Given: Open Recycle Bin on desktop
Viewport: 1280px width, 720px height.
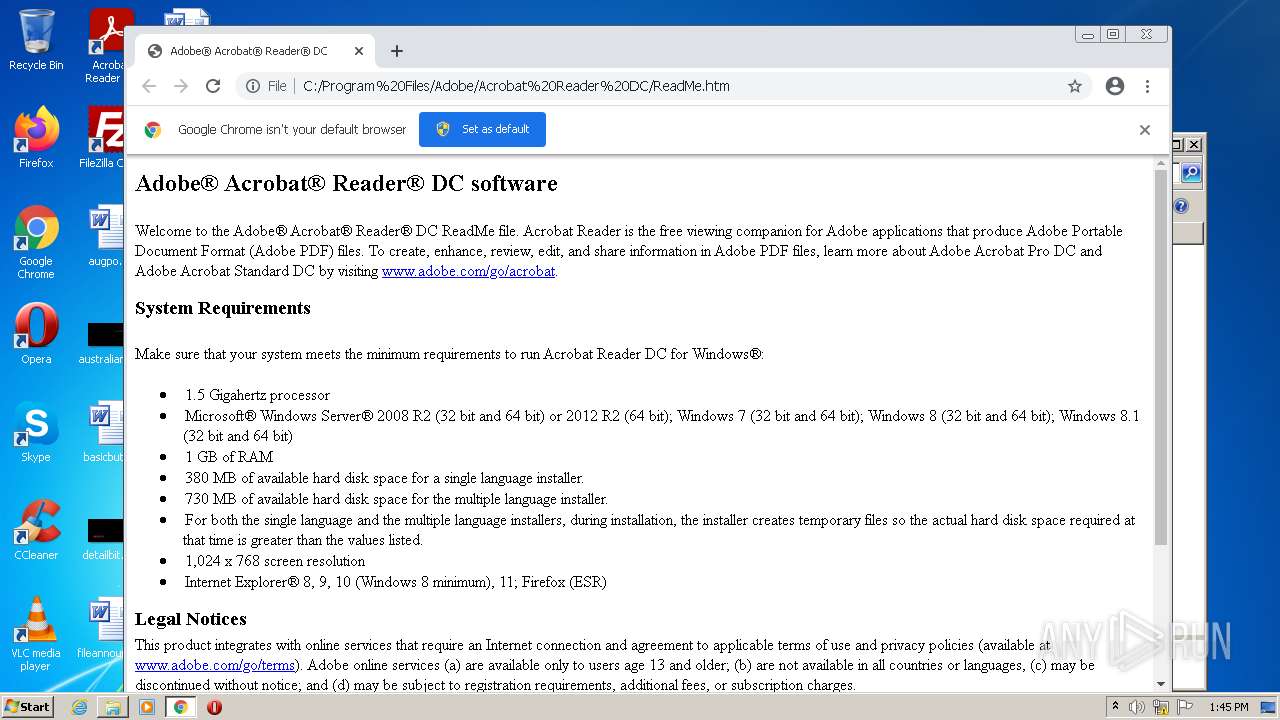Looking at the screenshot, I should point(36,40).
